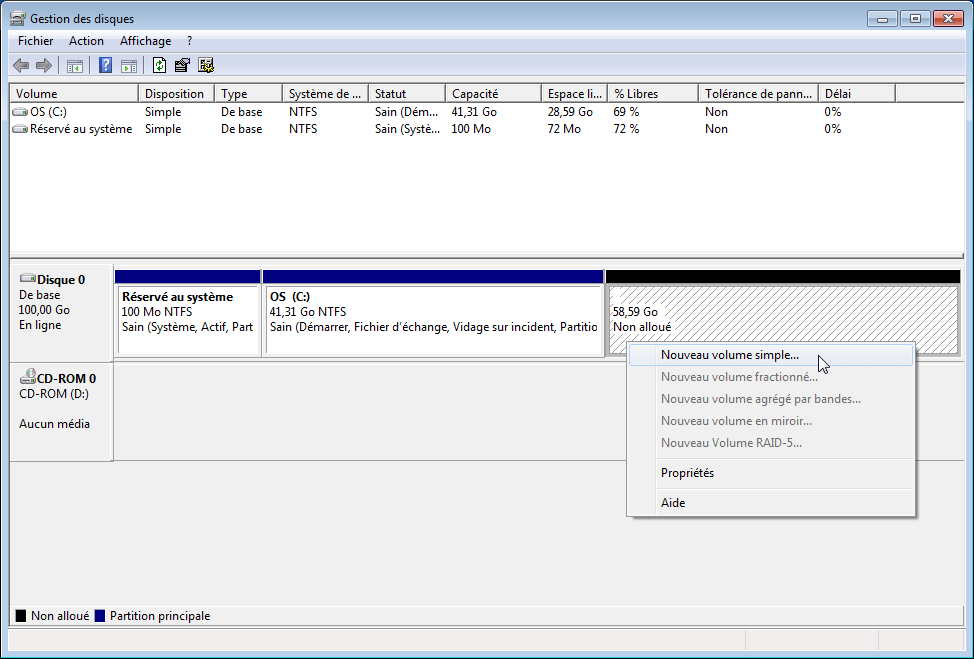Click the Gestion des disques title icon

18,19
